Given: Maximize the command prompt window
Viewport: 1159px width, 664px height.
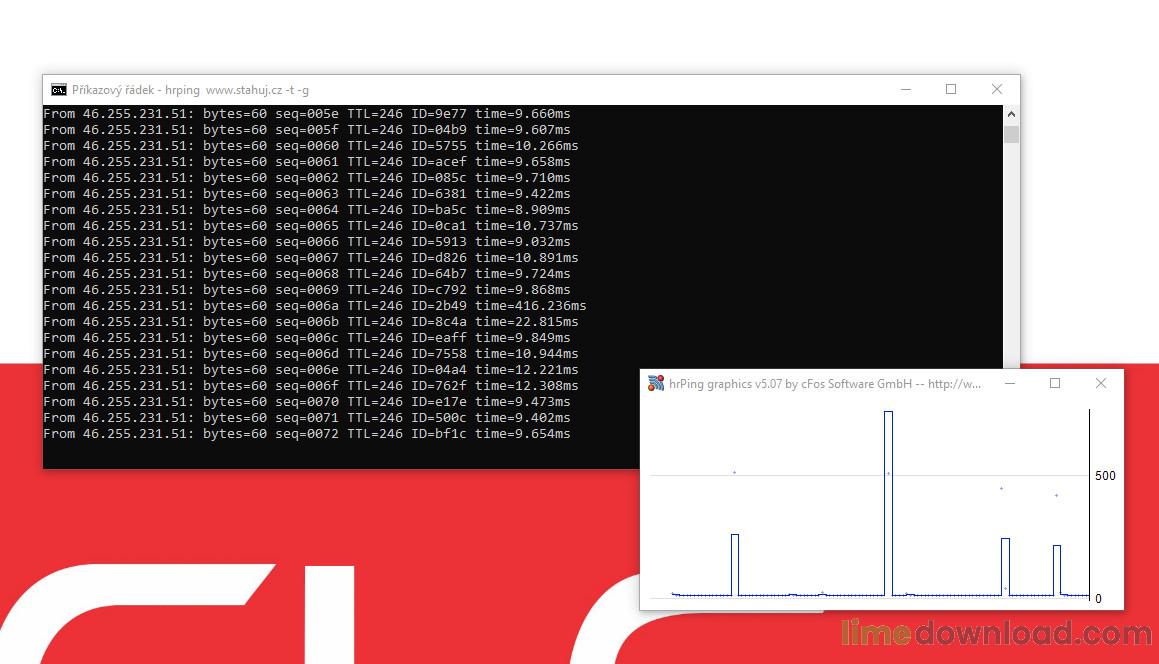Looking at the screenshot, I should point(951,89).
